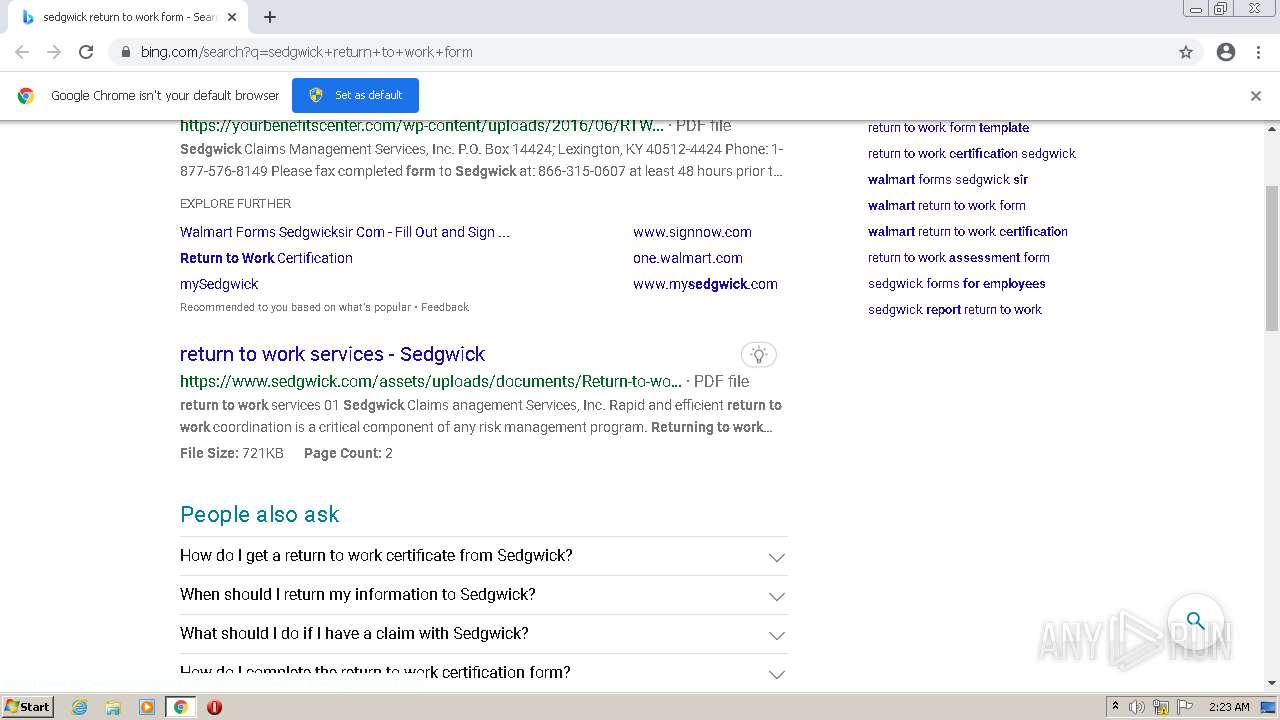
Task: Search related 'return to work assessment form'
Action: 959,257
